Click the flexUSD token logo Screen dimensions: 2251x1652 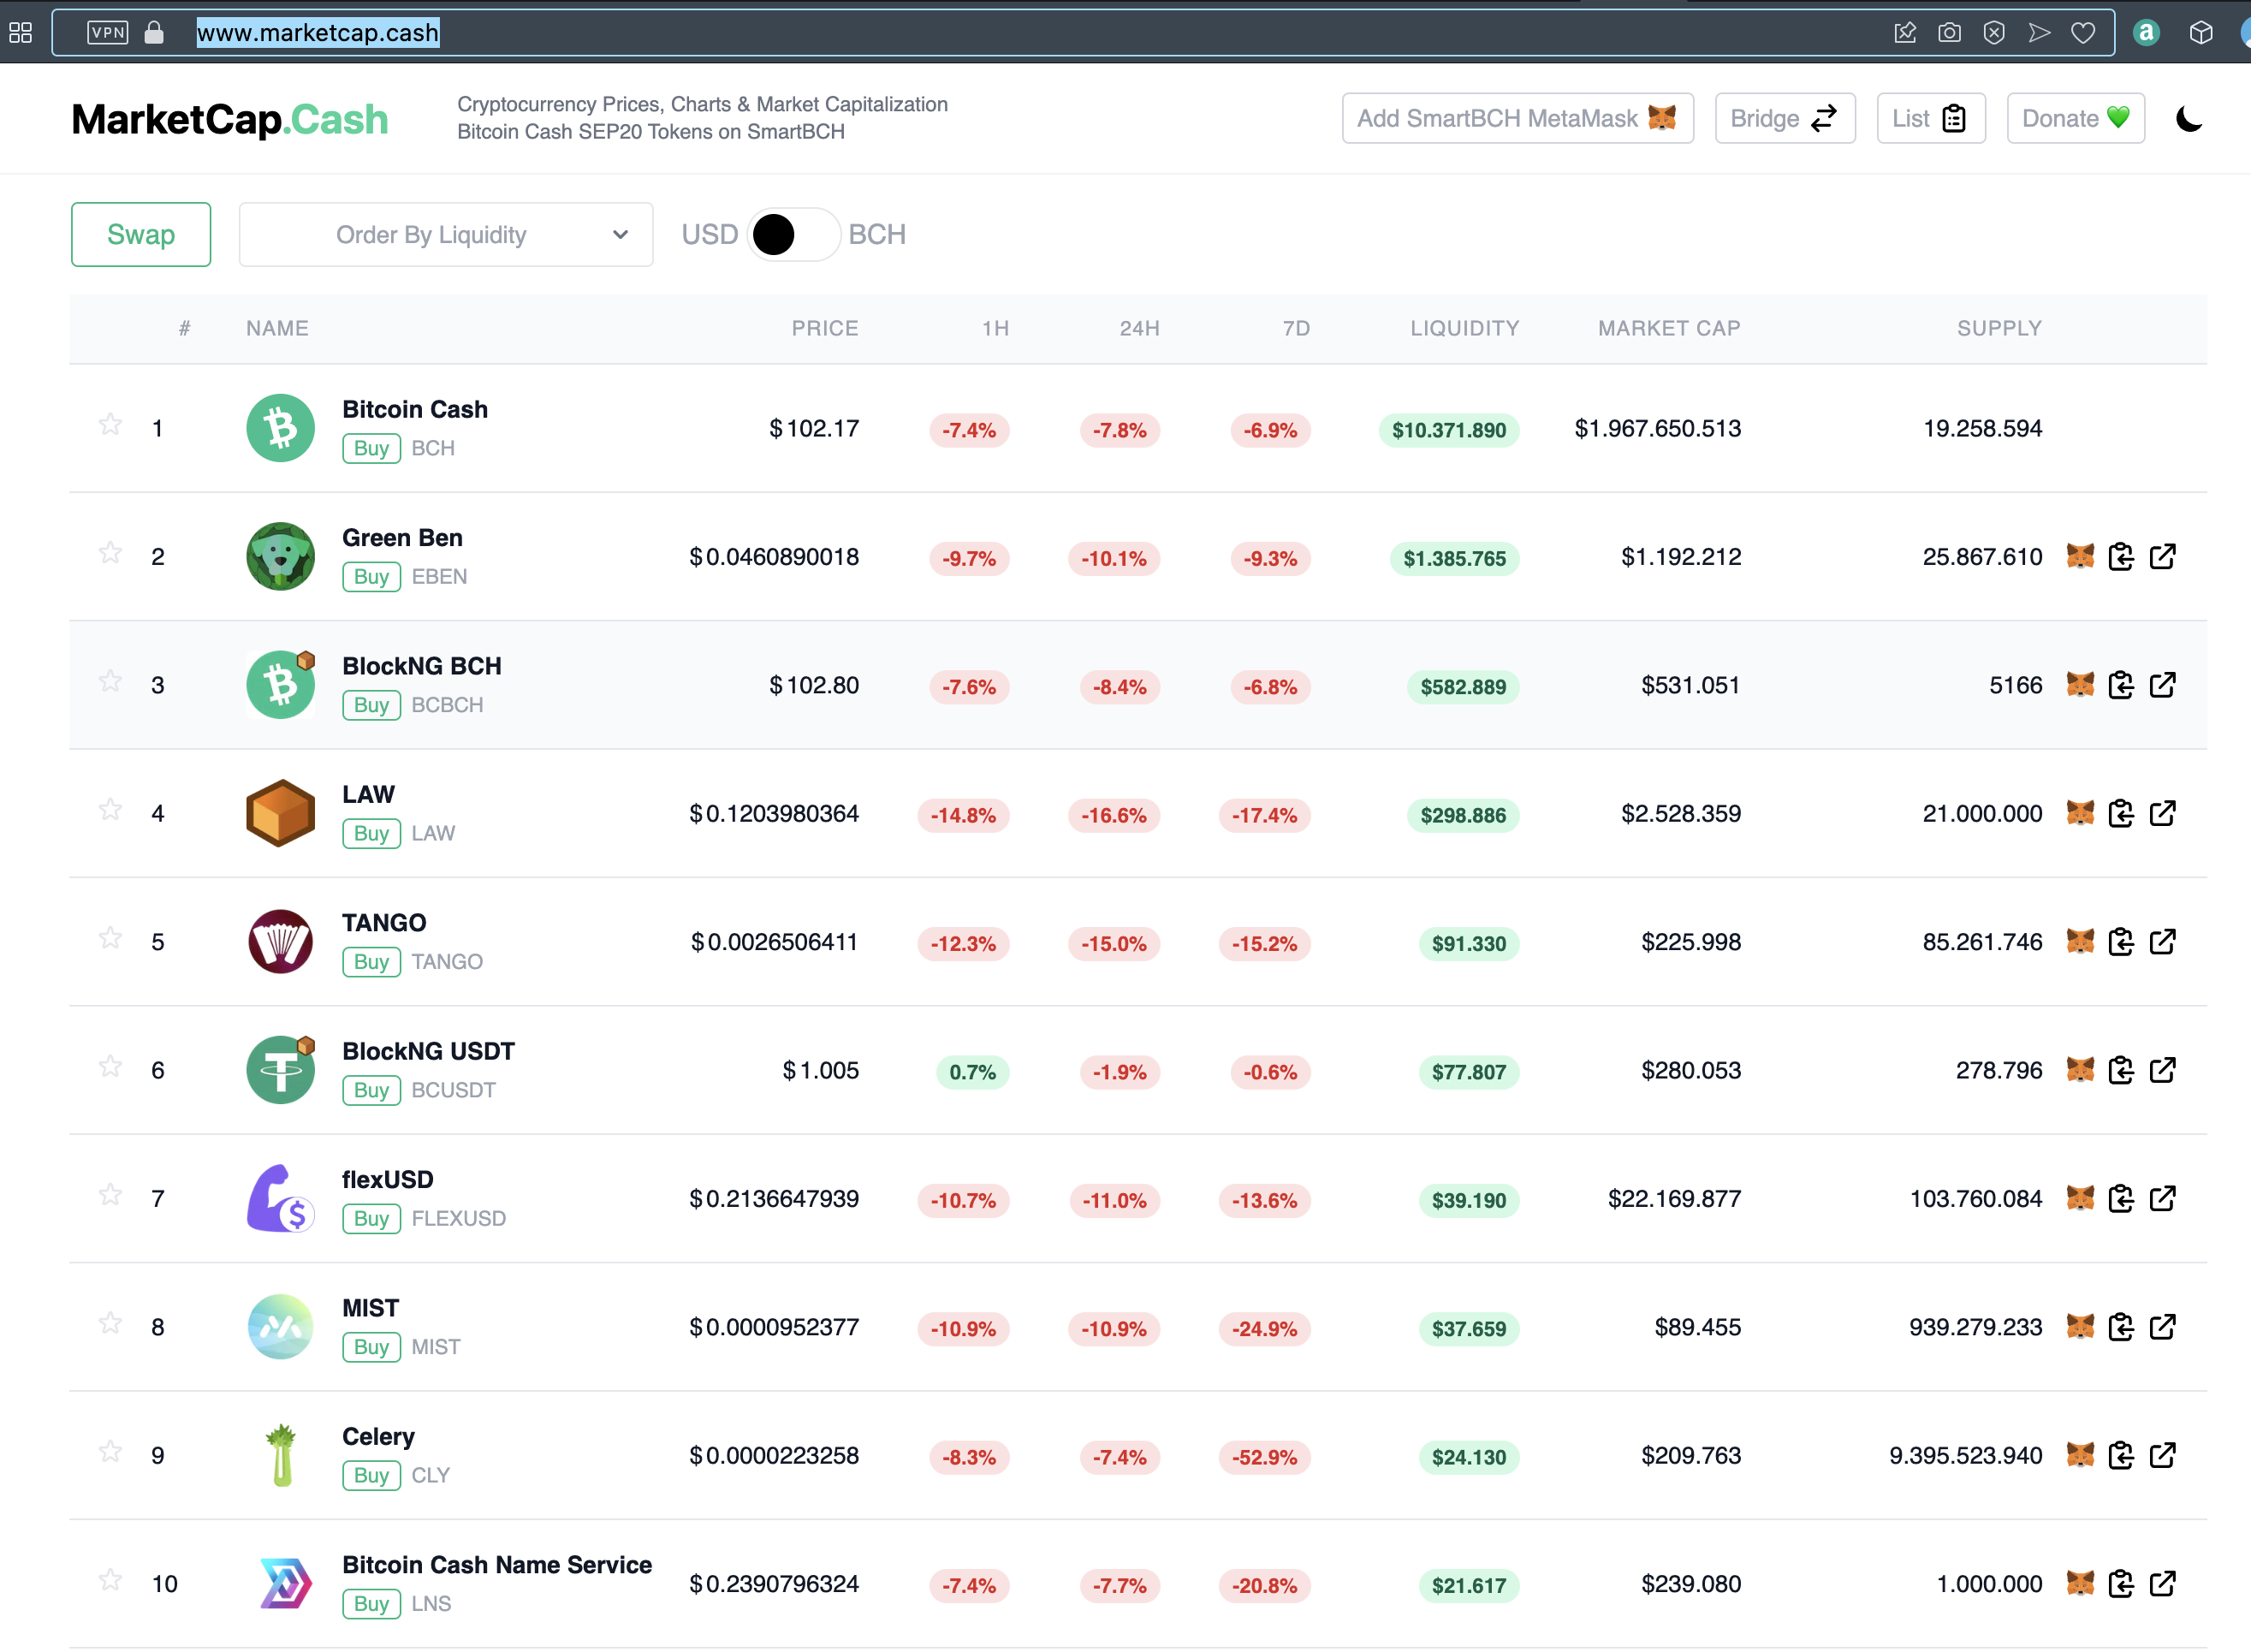pos(280,1199)
